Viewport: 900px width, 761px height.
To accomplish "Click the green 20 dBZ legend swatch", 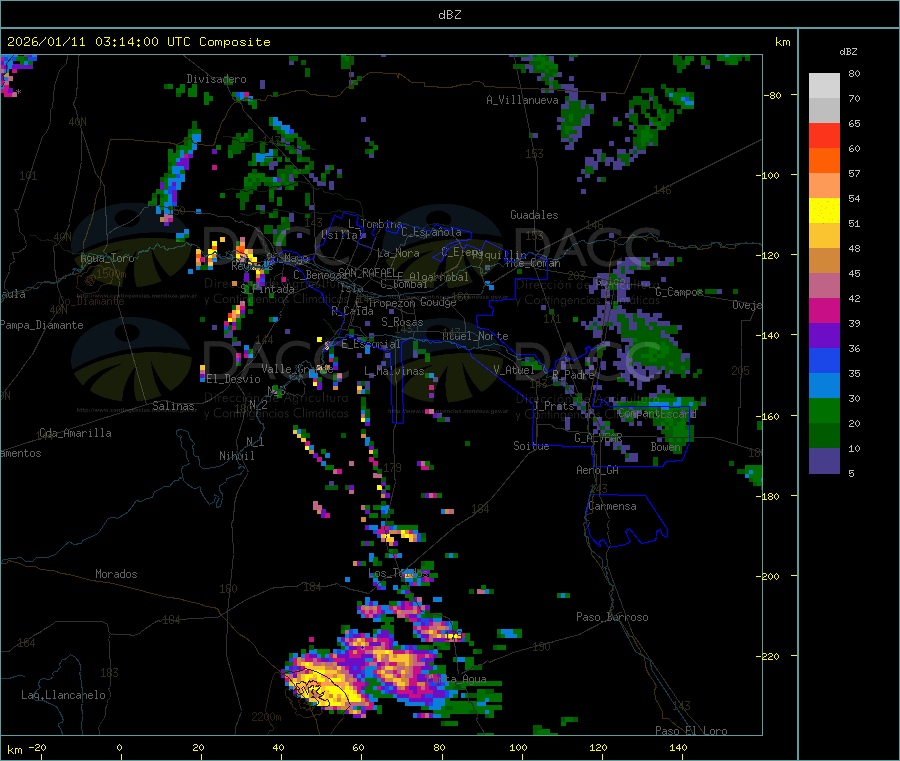I will [x=824, y=410].
